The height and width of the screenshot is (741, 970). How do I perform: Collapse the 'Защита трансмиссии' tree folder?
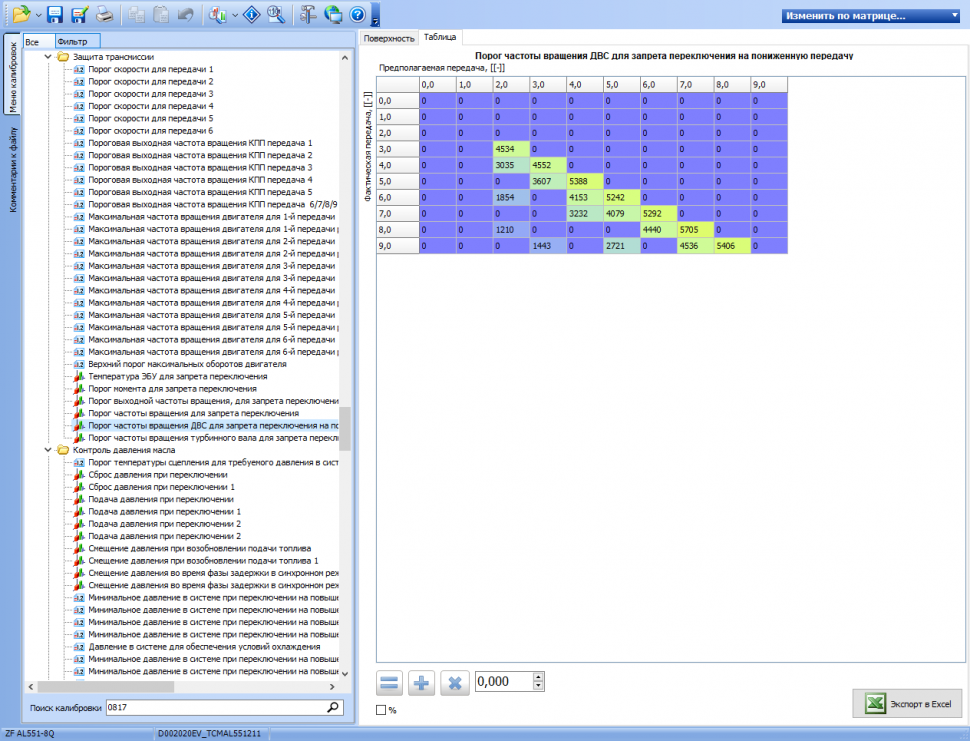point(49,57)
